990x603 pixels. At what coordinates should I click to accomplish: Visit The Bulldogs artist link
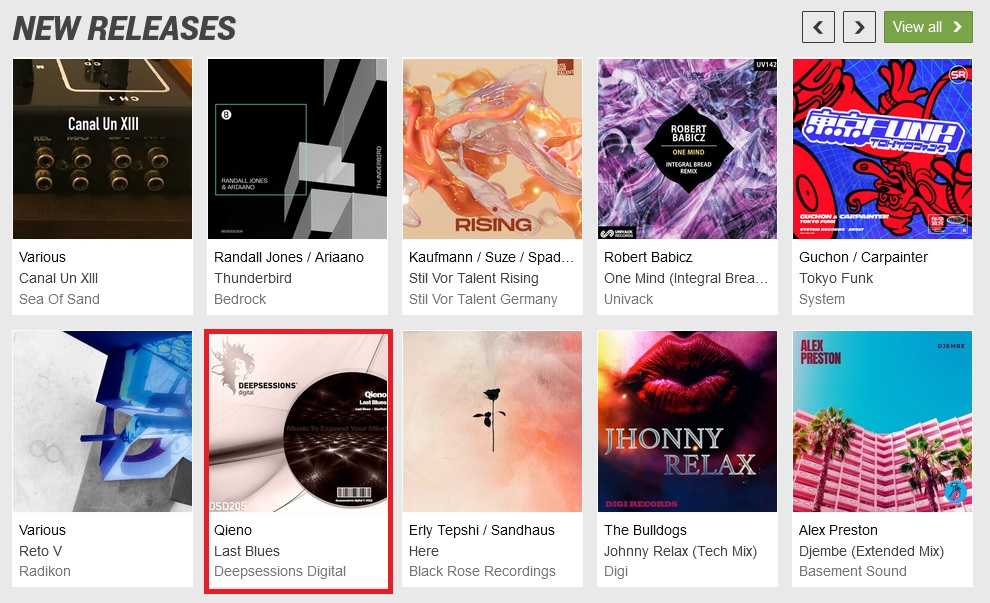tap(645, 530)
